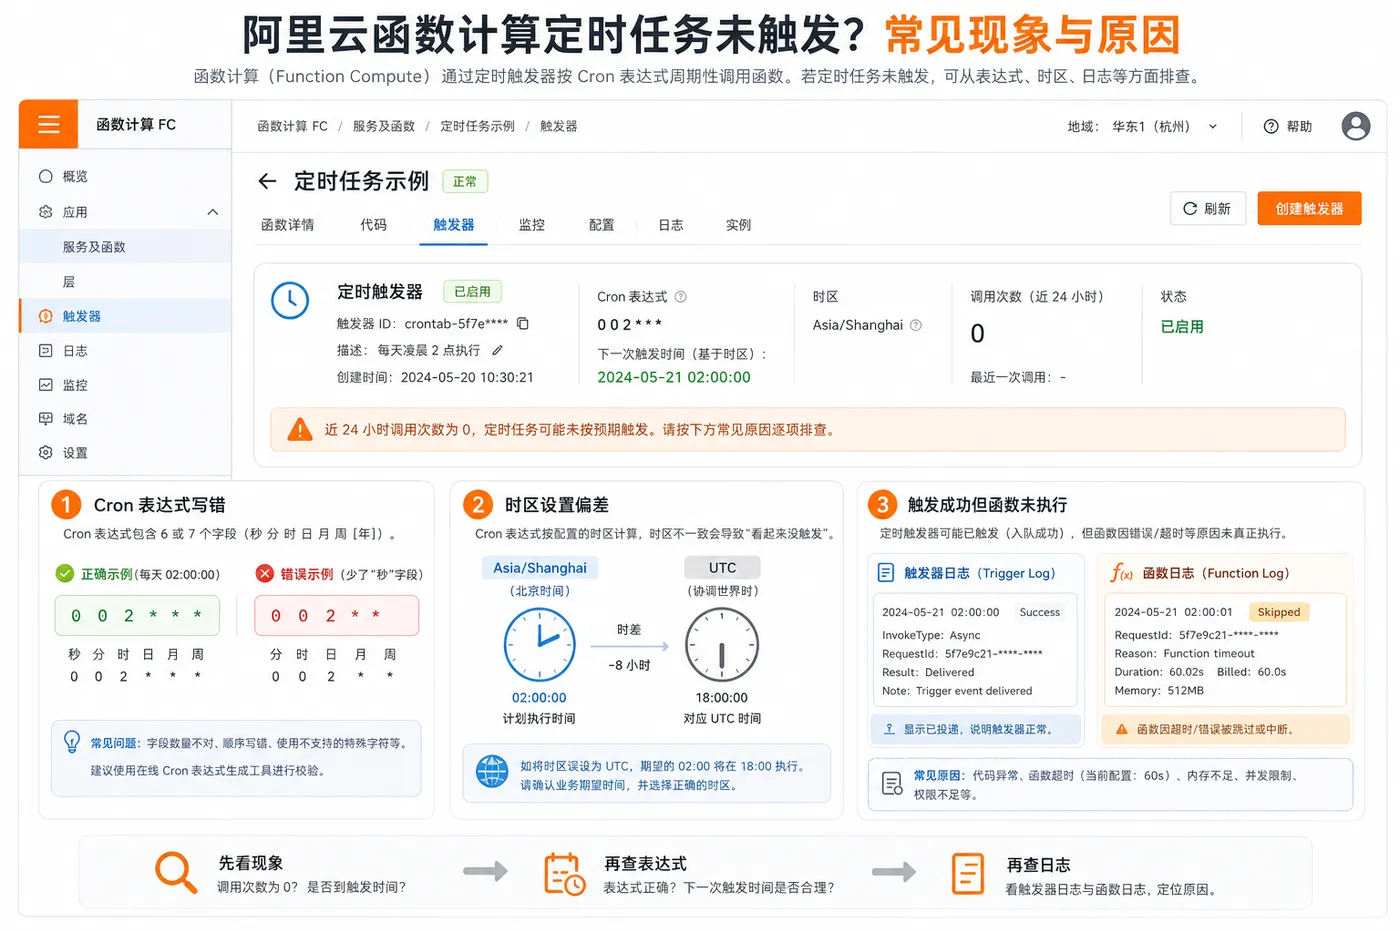Open the user avatar icon
Screen dimensions: 1400x933
1356,126
